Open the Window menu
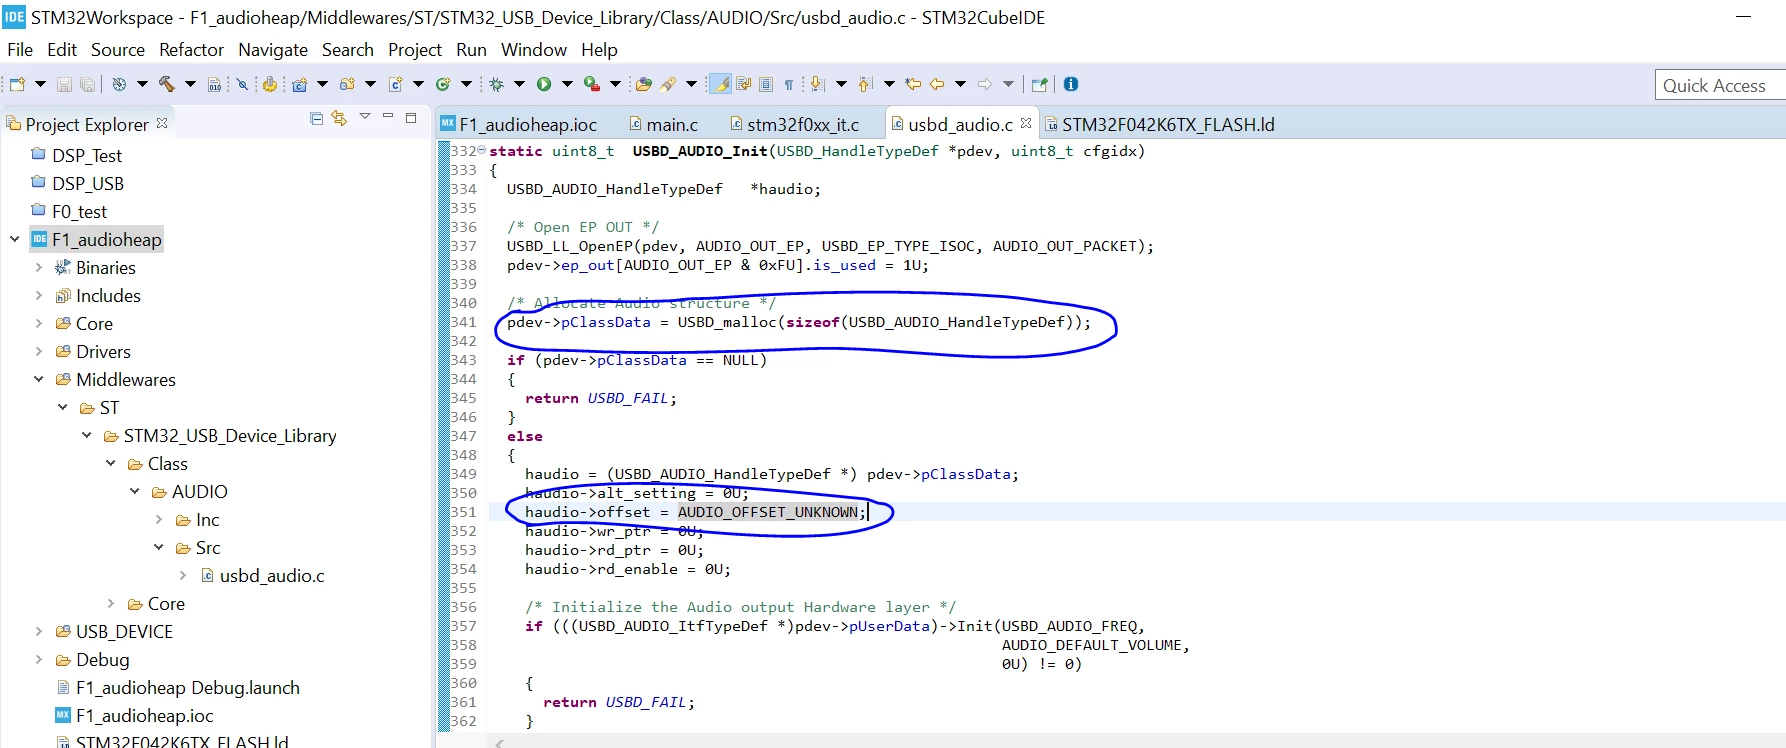The image size is (1786, 748). tap(534, 50)
